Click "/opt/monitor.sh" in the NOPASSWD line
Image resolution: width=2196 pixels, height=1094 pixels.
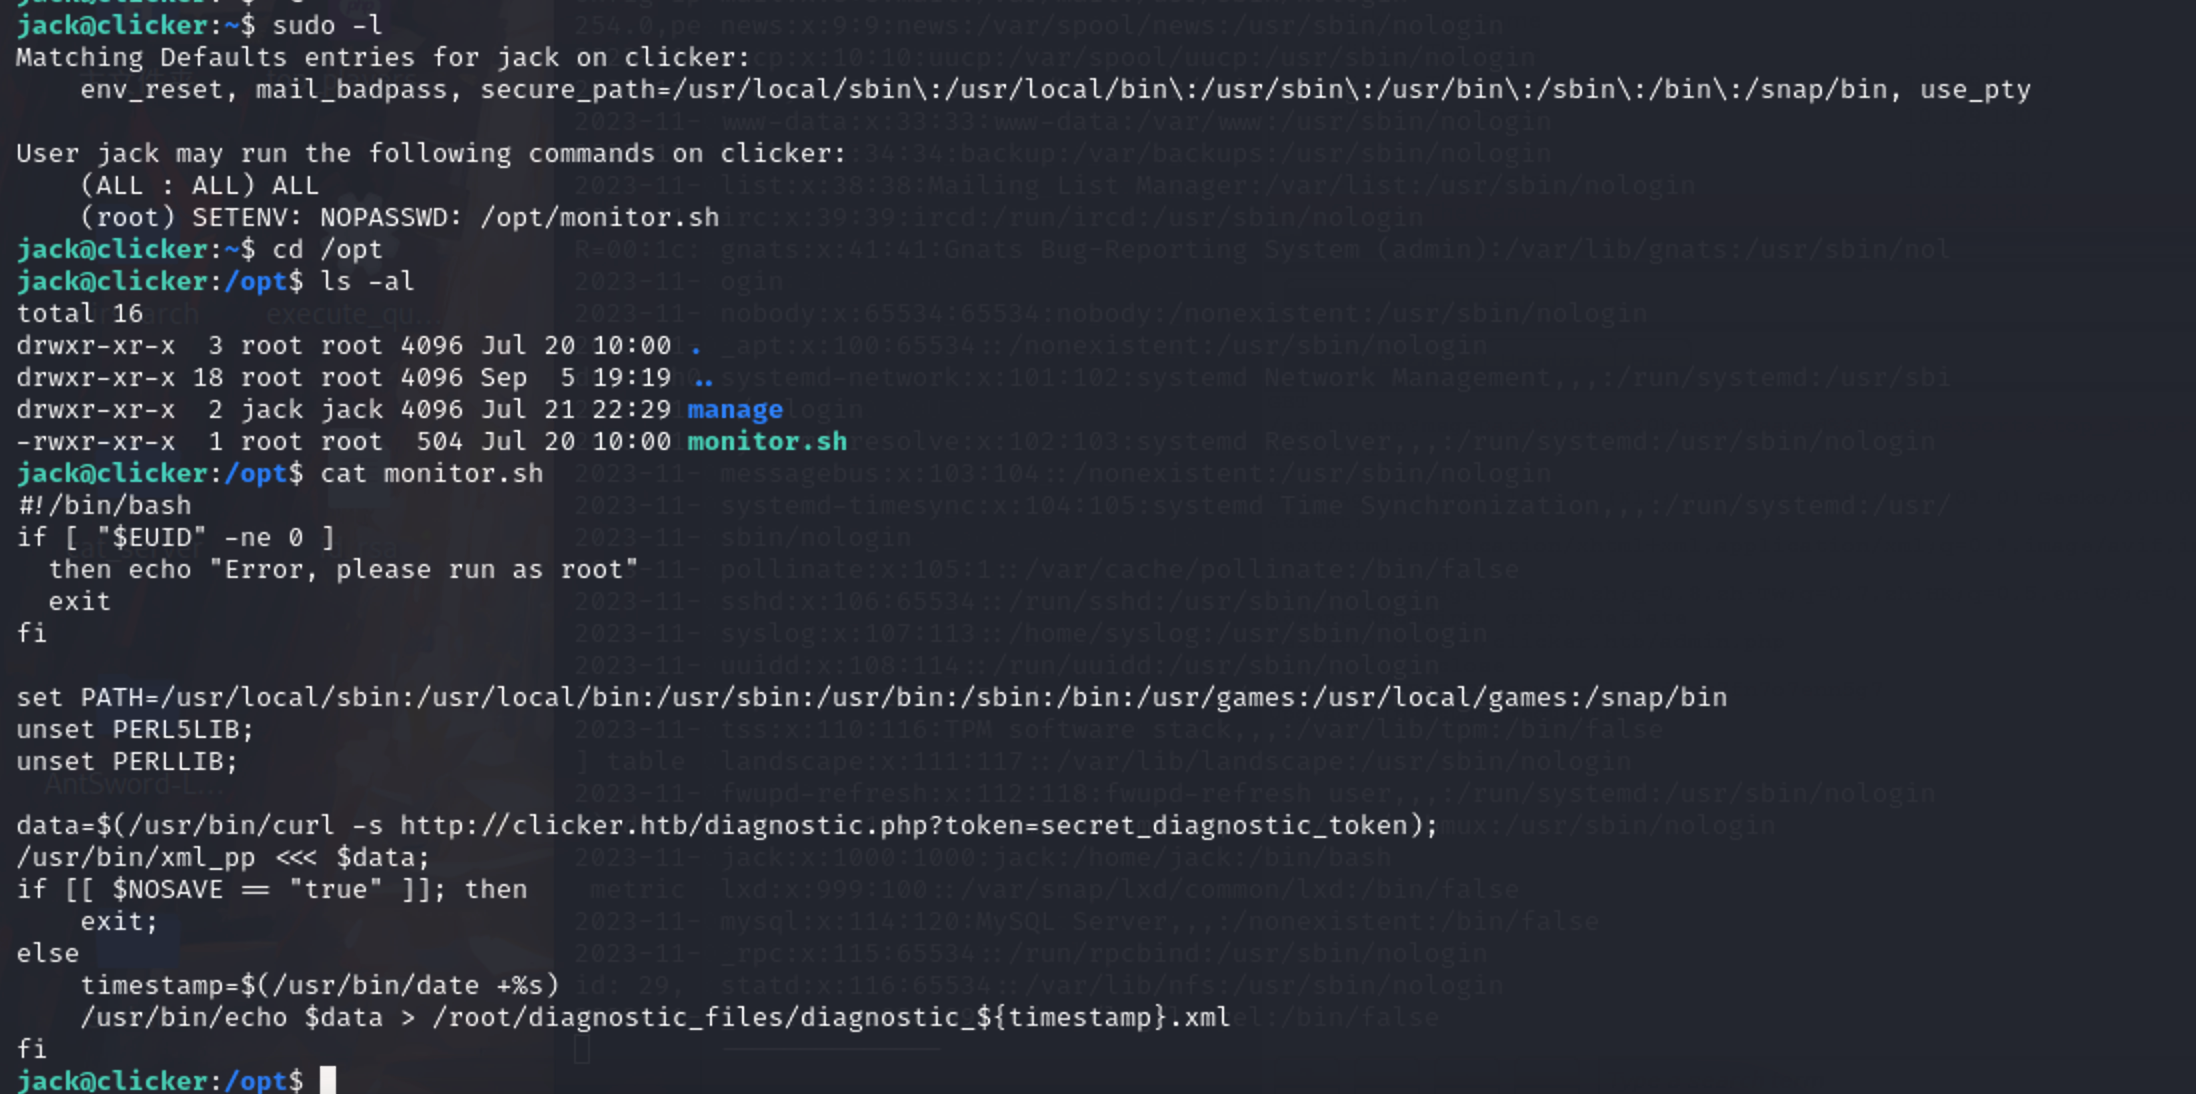point(599,218)
